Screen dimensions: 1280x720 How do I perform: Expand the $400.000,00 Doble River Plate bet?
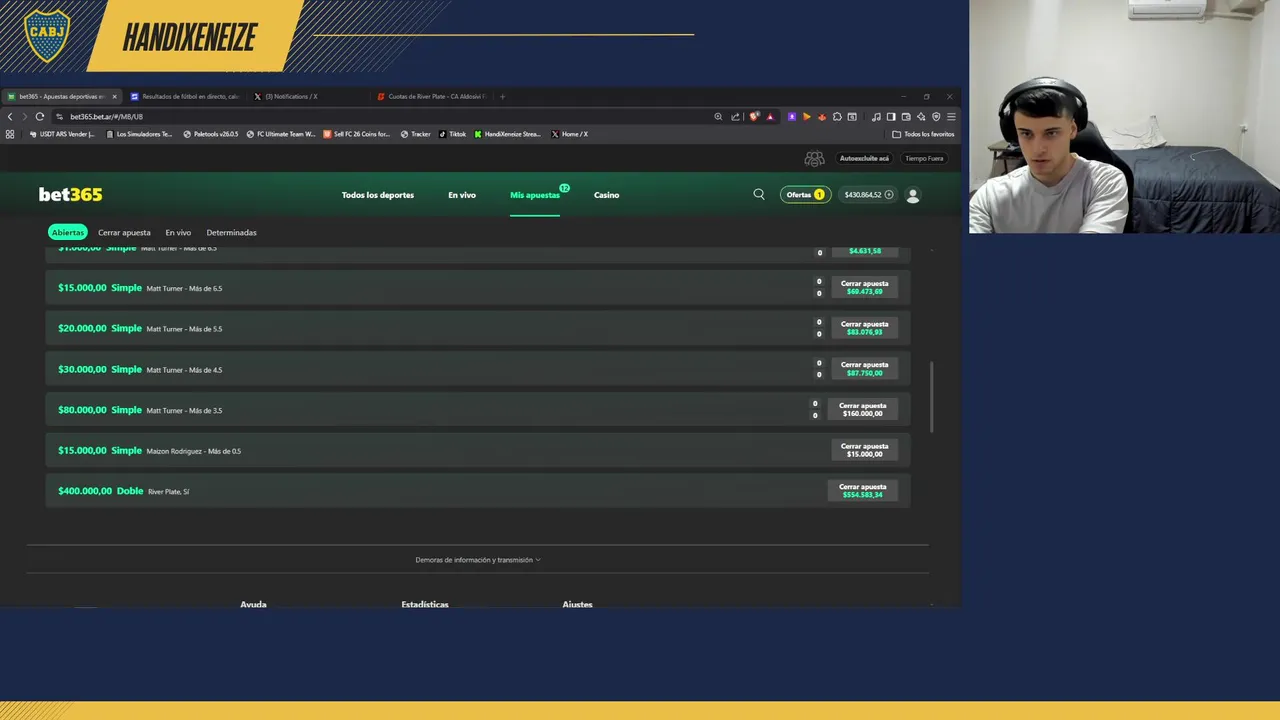[478, 491]
